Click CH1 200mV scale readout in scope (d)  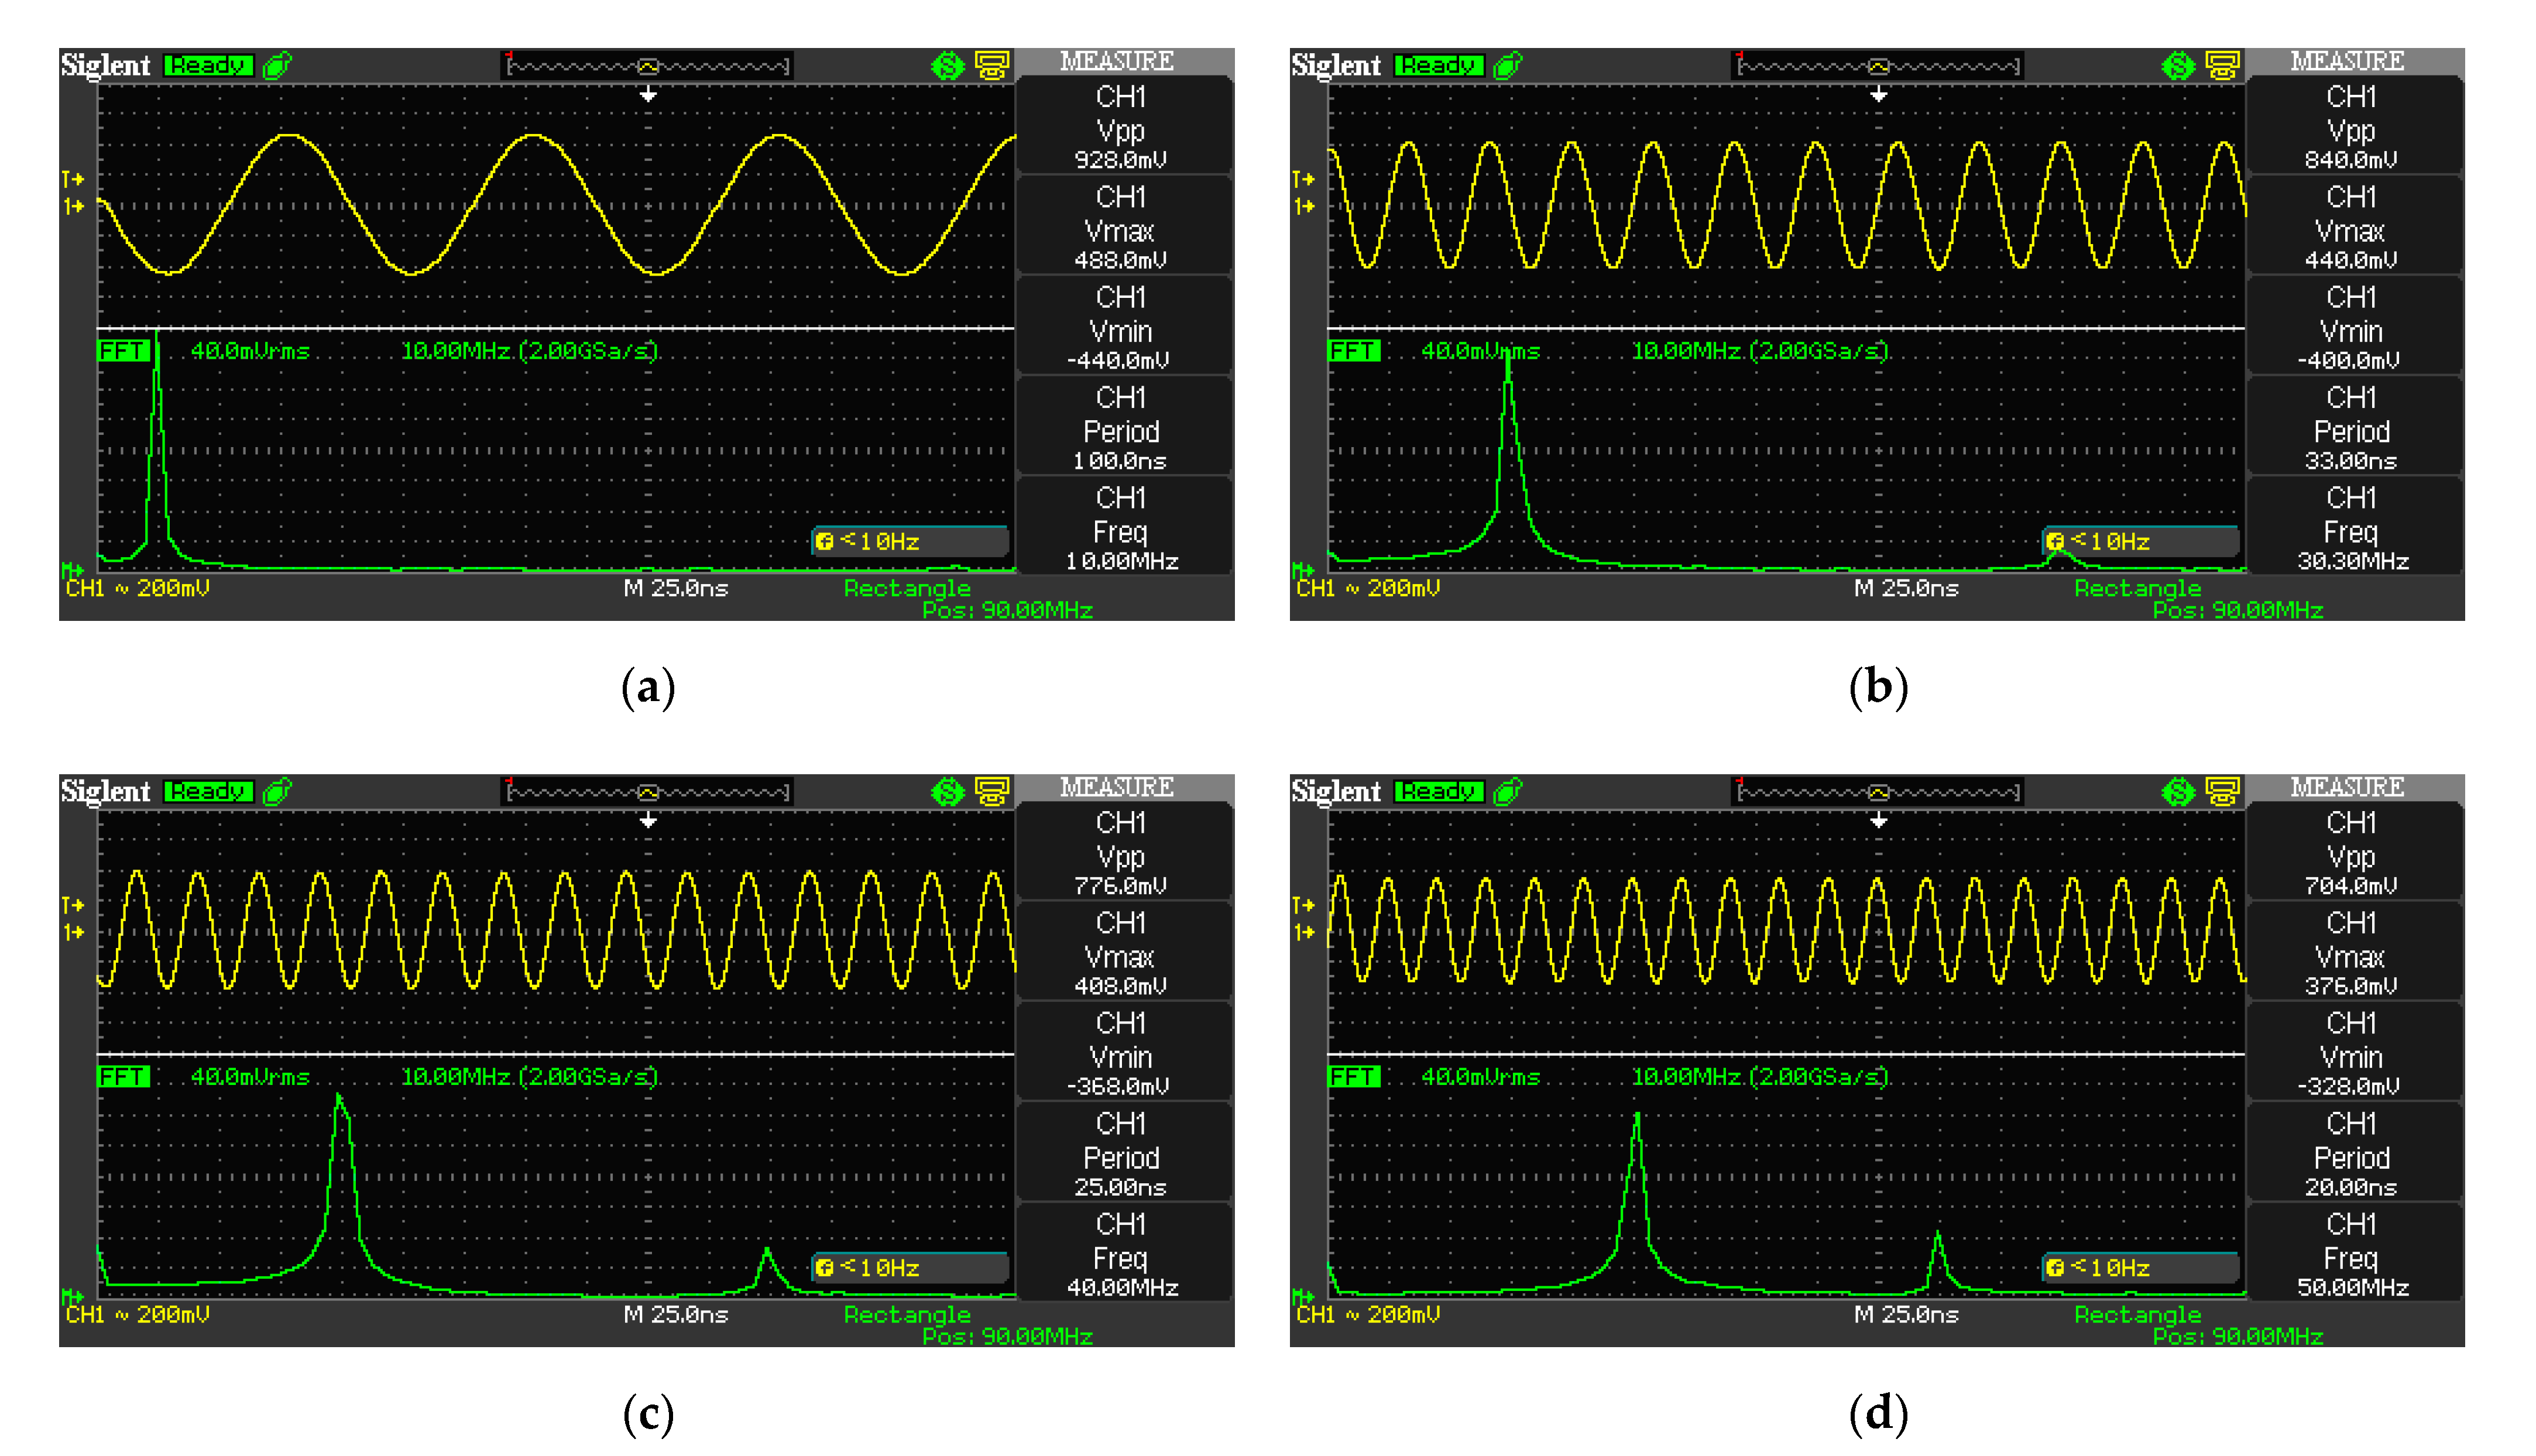[1368, 1314]
